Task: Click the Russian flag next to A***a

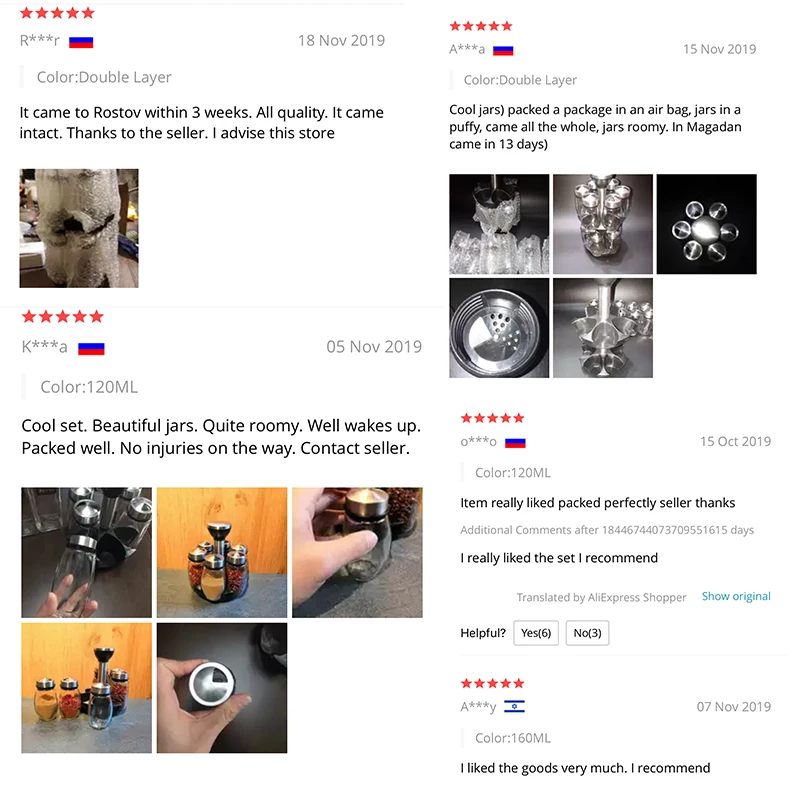Action: point(503,50)
